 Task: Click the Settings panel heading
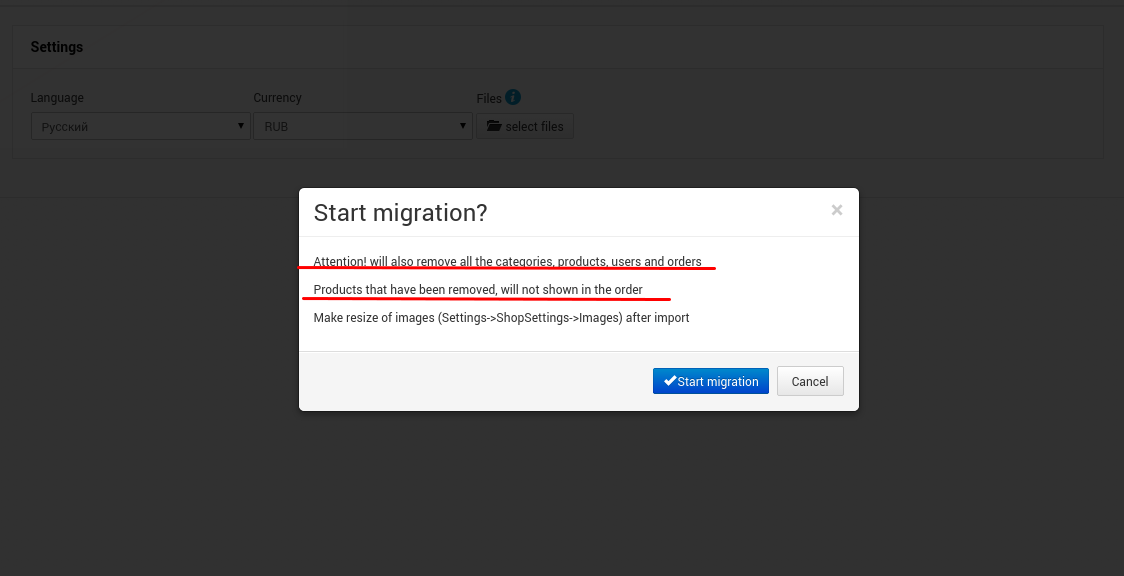coord(57,47)
